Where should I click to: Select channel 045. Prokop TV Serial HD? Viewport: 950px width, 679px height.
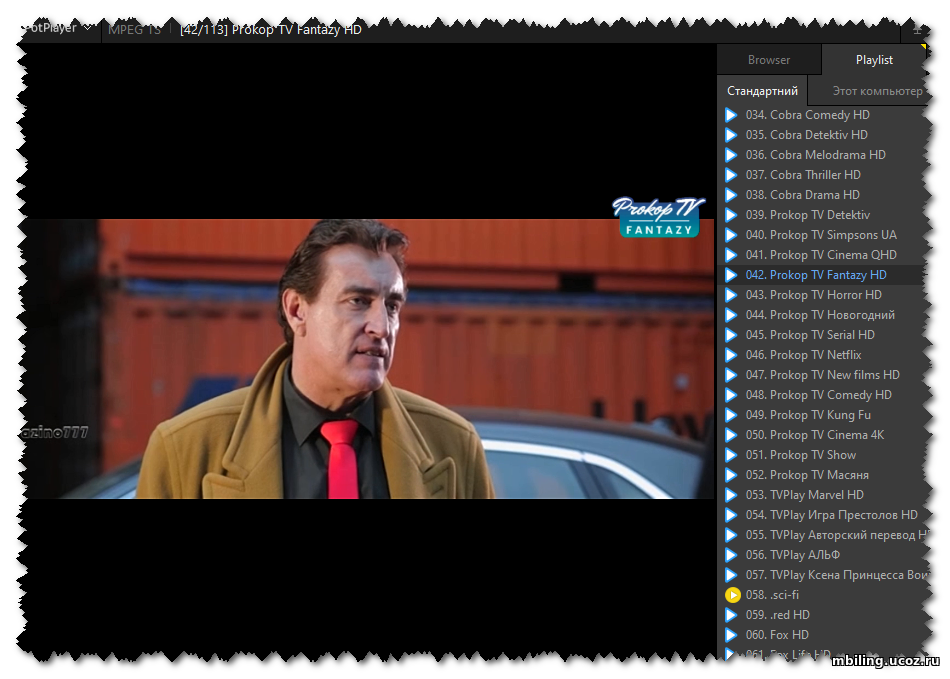pyautogui.click(x=810, y=335)
